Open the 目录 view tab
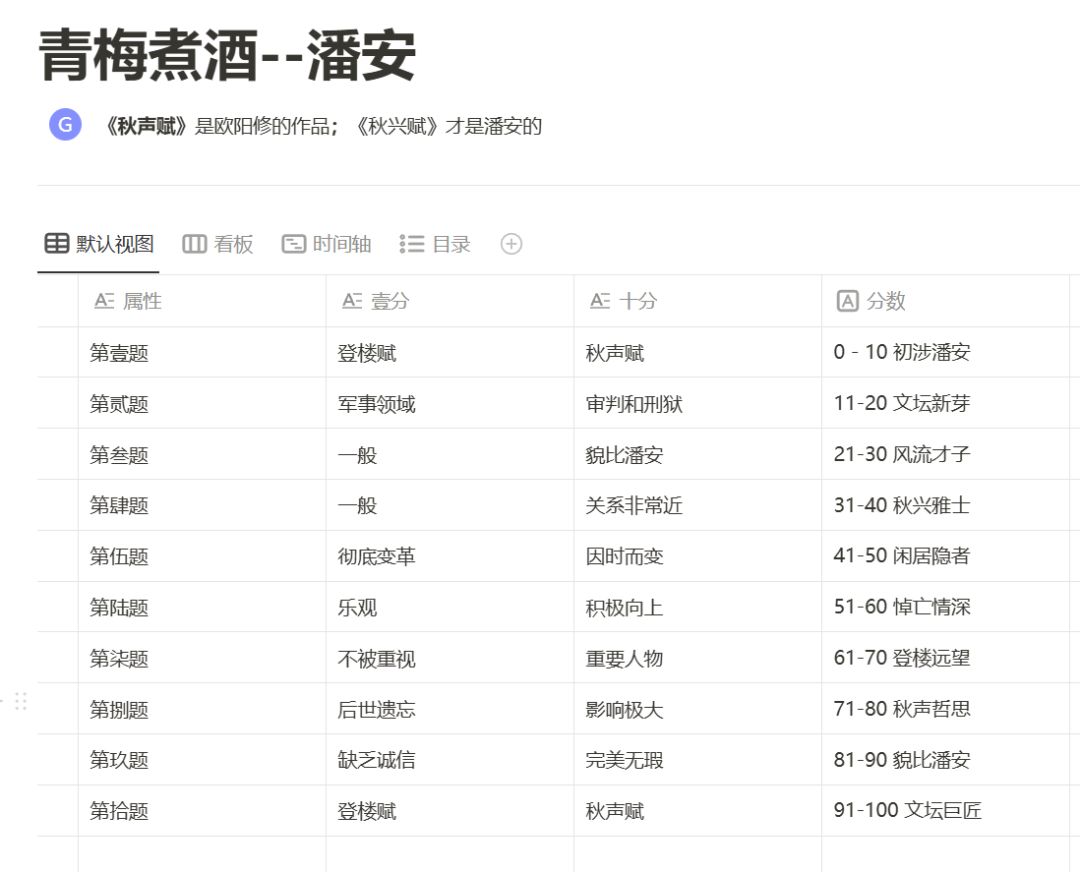This screenshot has height=872, width=1080. point(435,244)
